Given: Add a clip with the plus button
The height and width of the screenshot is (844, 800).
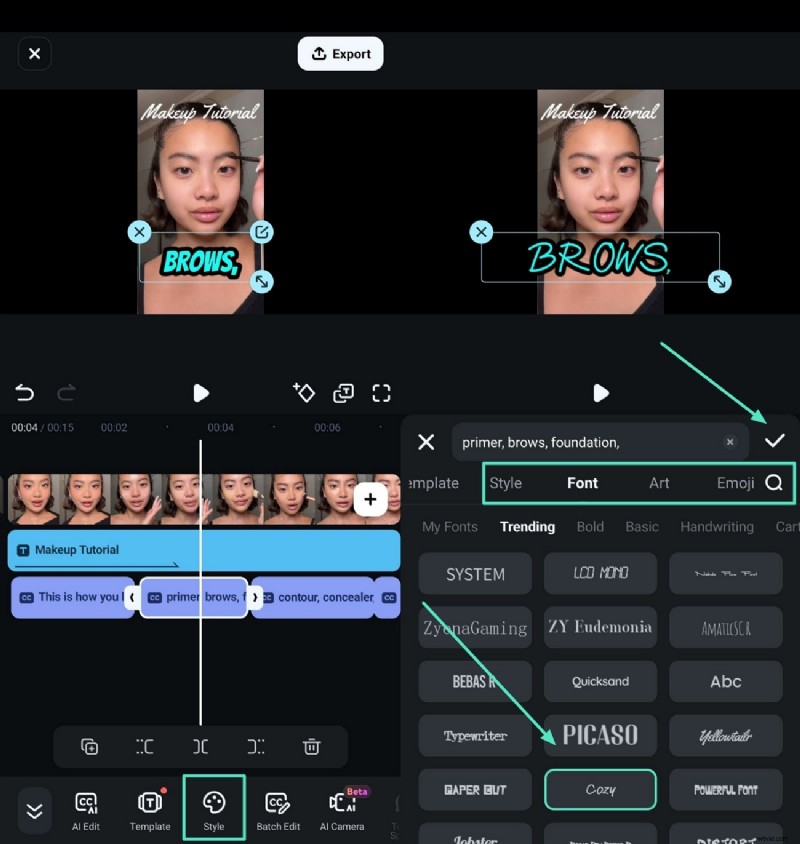Looking at the screenshot, I should (x=370, y=499).
